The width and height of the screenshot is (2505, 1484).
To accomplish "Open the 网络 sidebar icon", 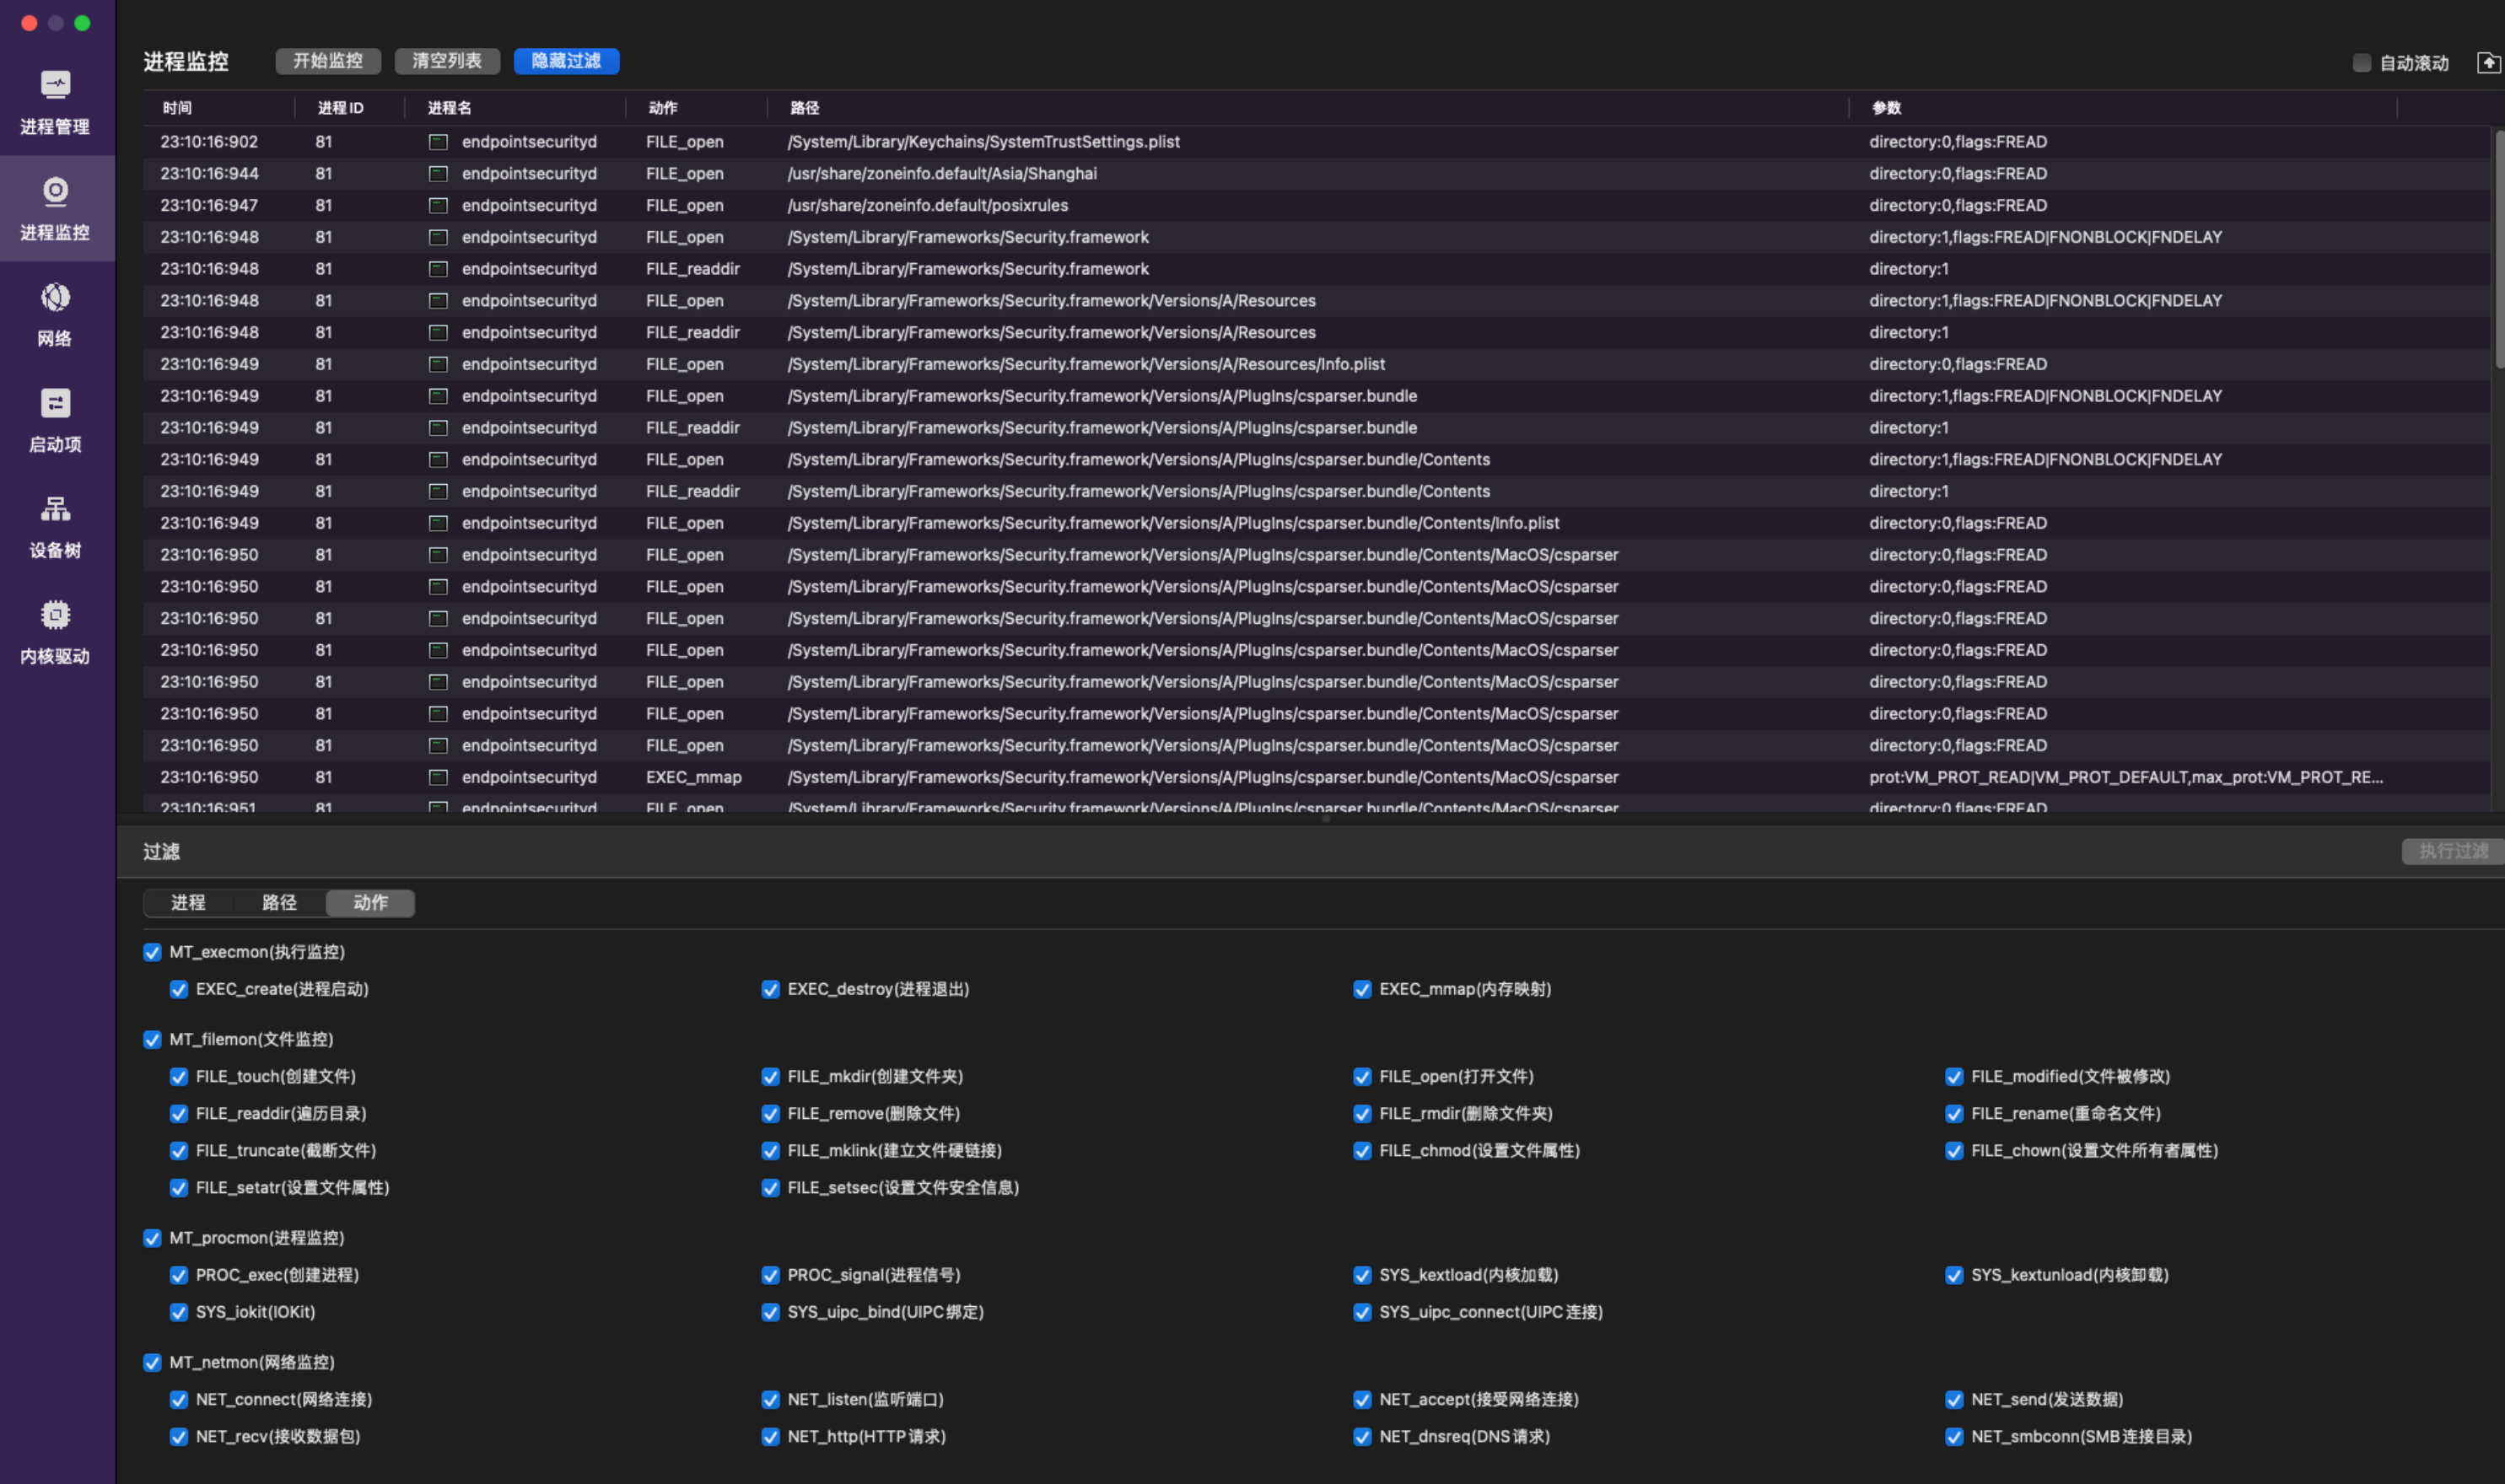I will tap(55, 297).
